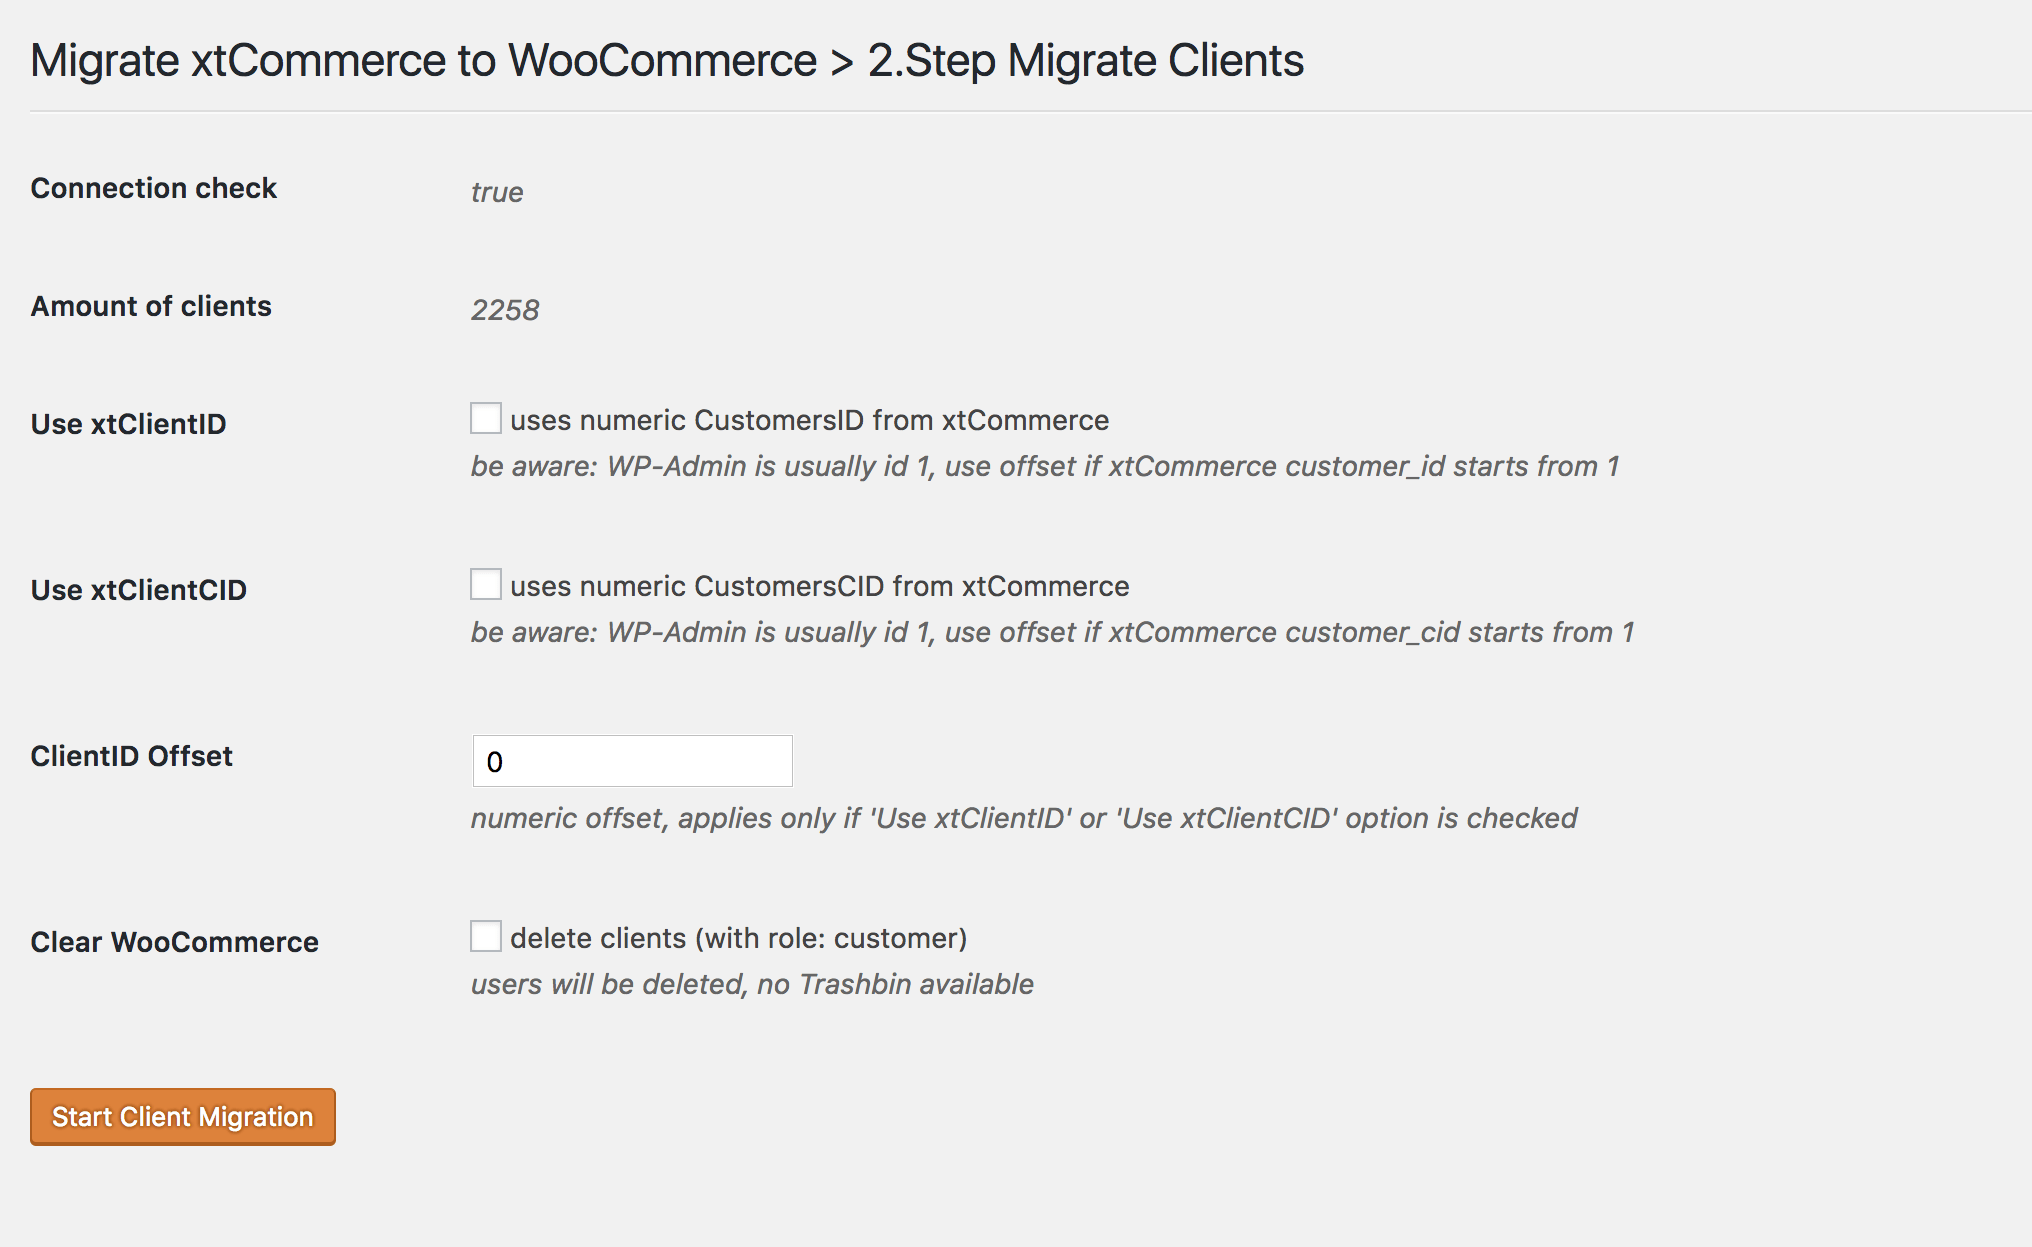Viewport: 2032px width, 1247px height.
Task: Click 'uses numeric CustomersCID from xtCommerce' text
Action: tap(819, 586)
